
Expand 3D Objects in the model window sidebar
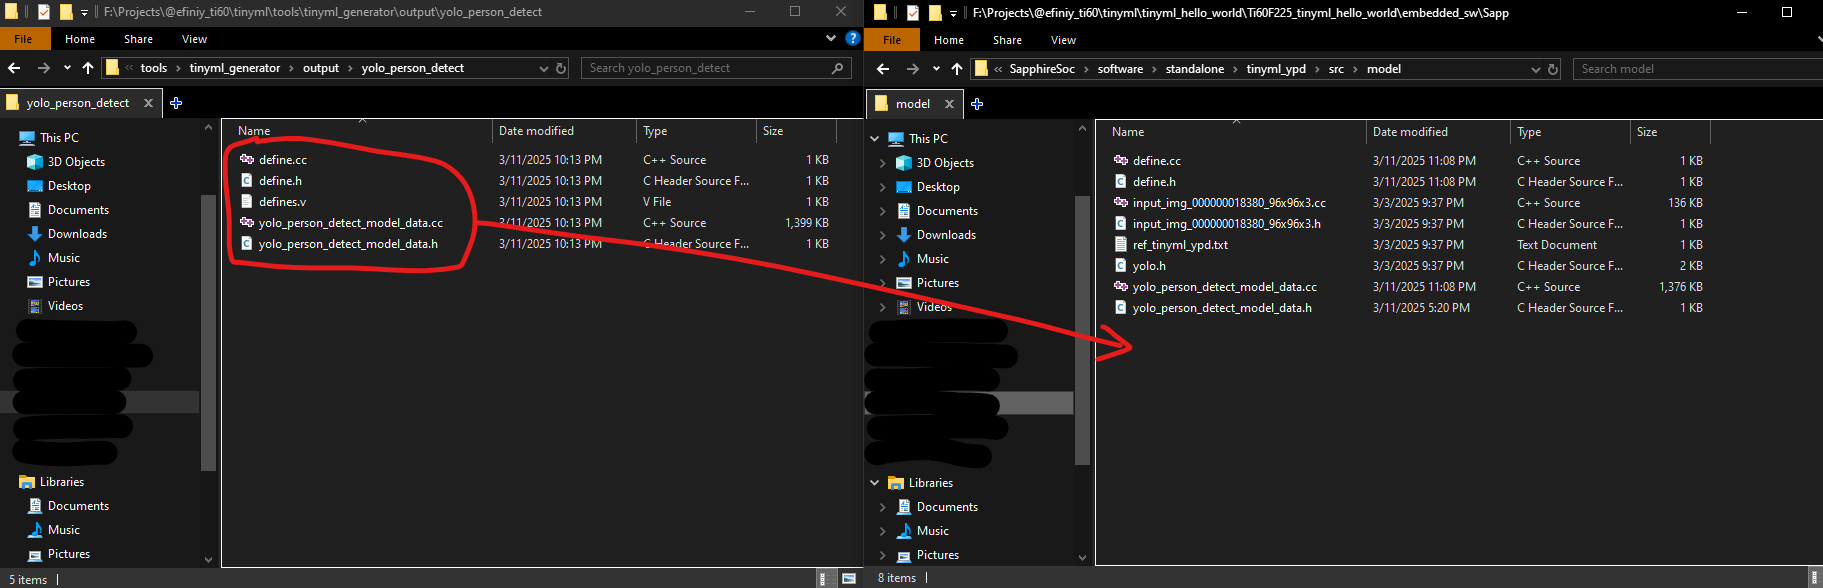[882, 163]
